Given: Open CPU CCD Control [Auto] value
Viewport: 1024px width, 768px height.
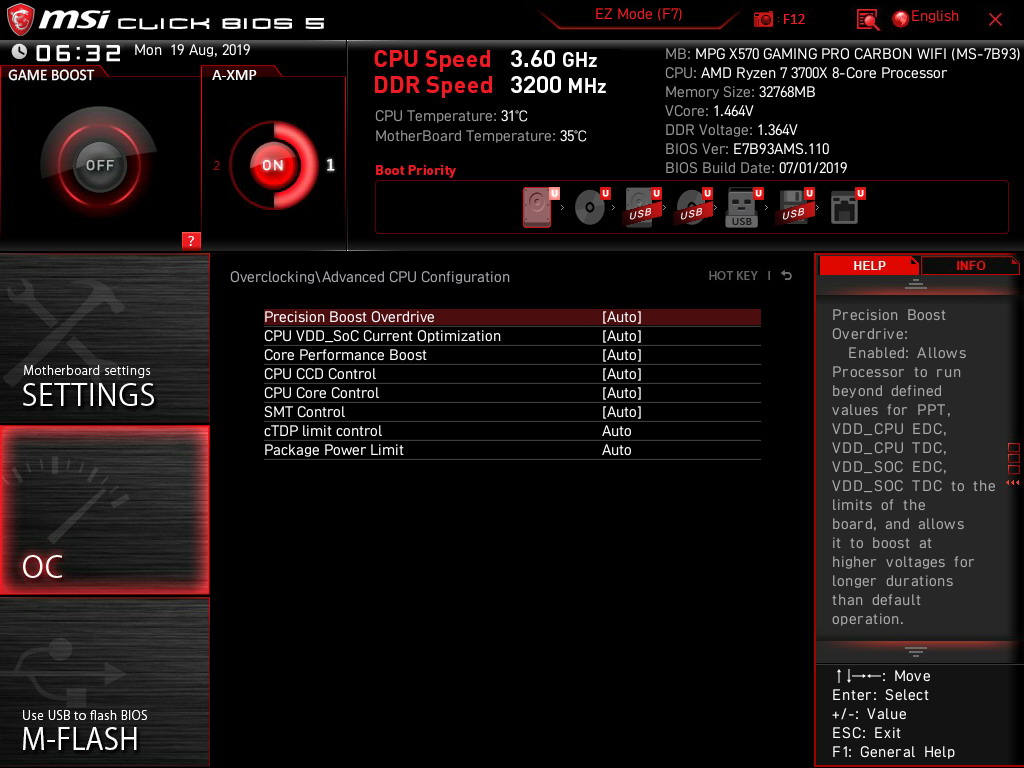Looking at the screenshot, I should (622, 374).
